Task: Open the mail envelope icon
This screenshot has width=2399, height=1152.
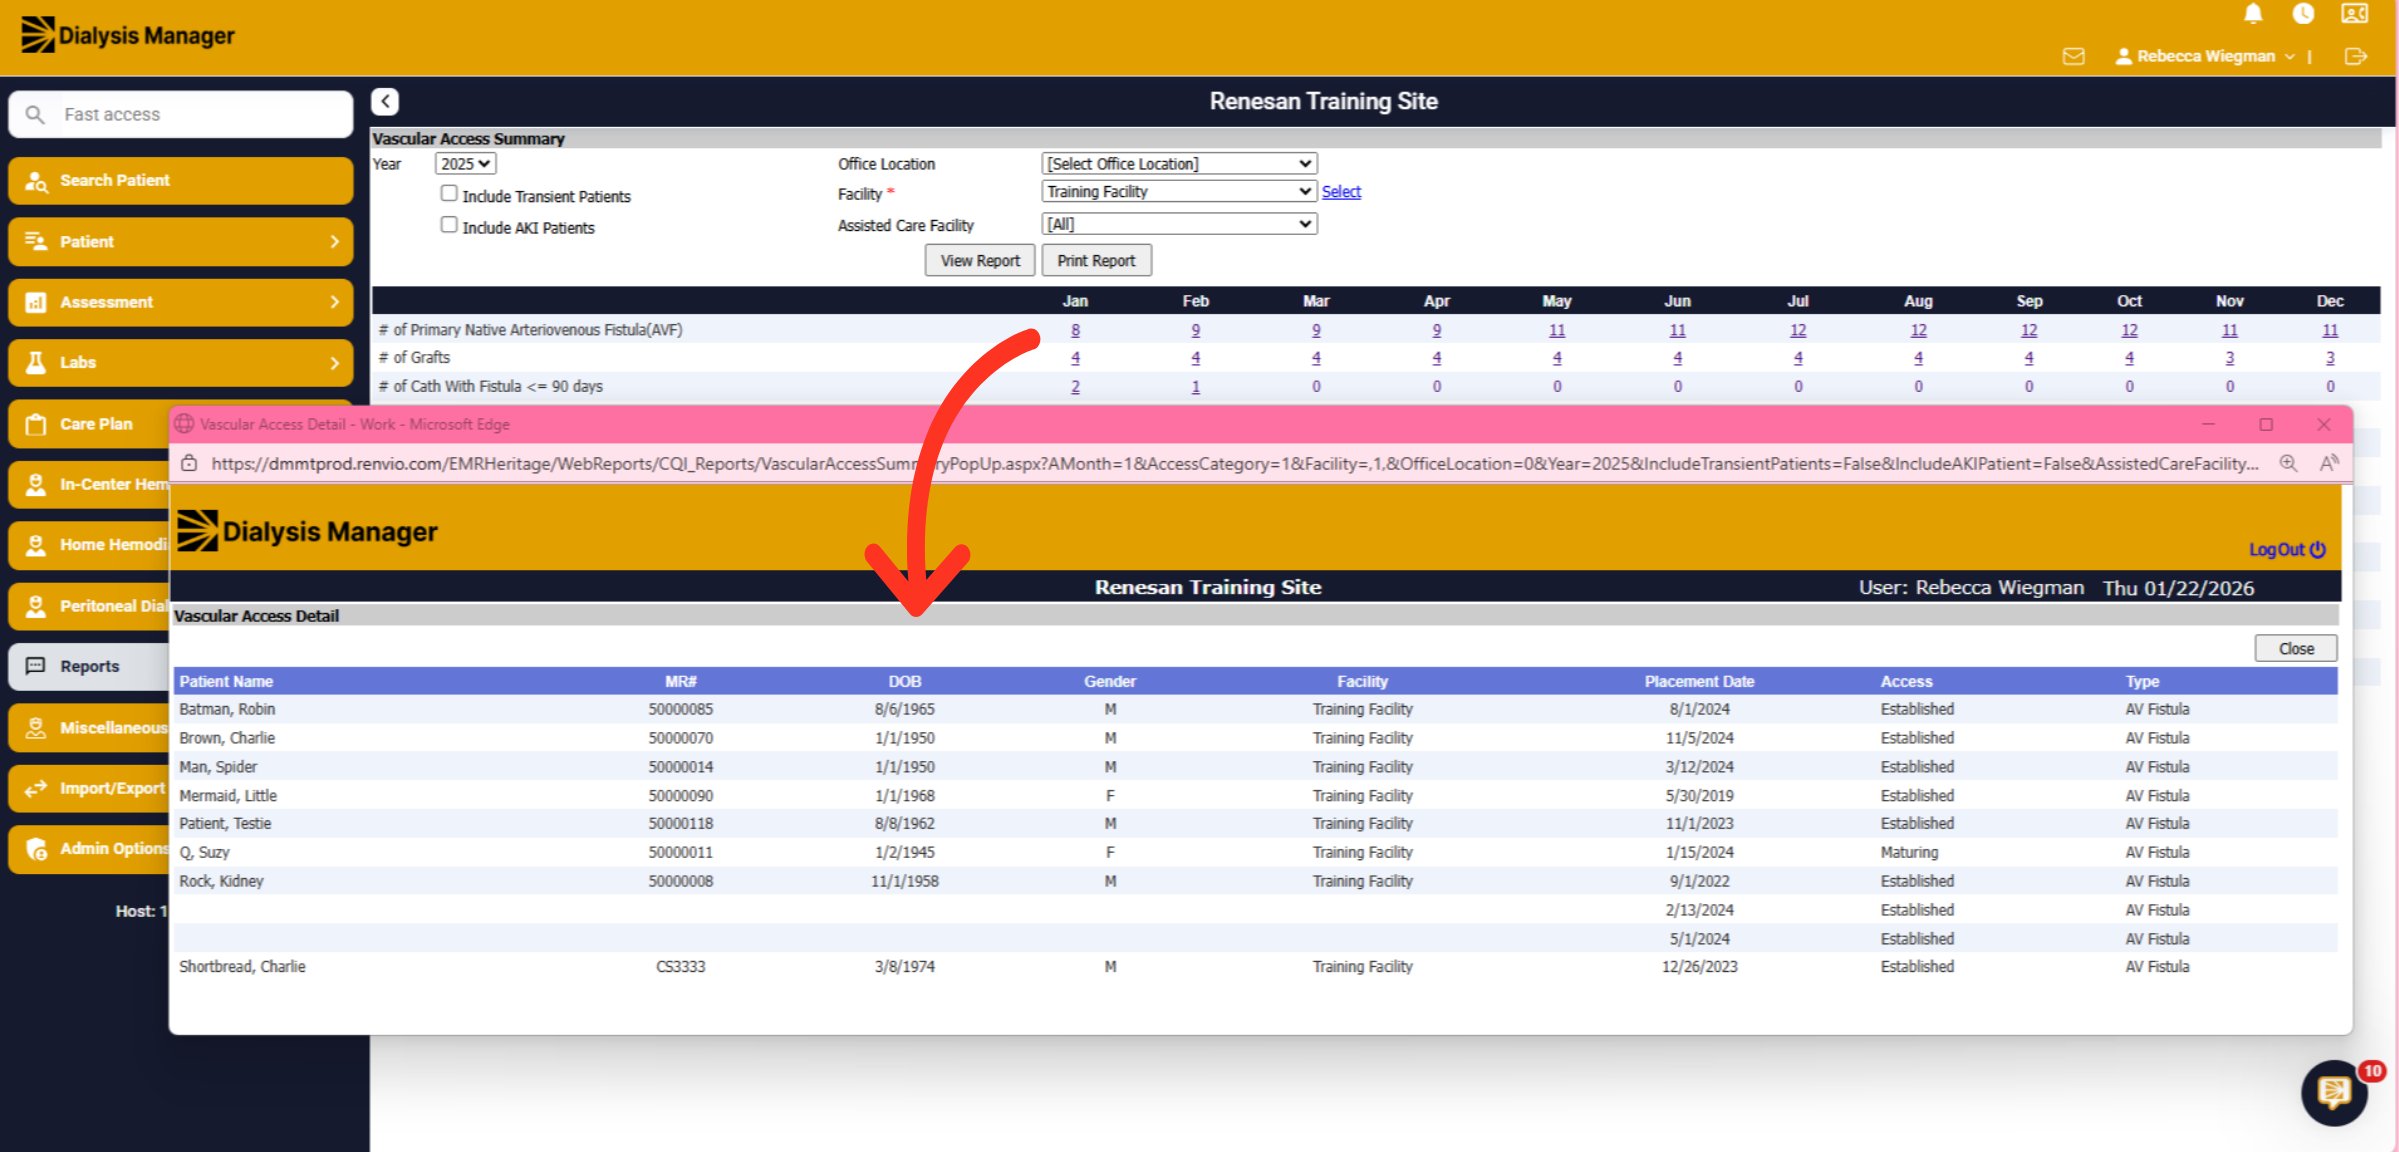Action: tap(2073, 56)
